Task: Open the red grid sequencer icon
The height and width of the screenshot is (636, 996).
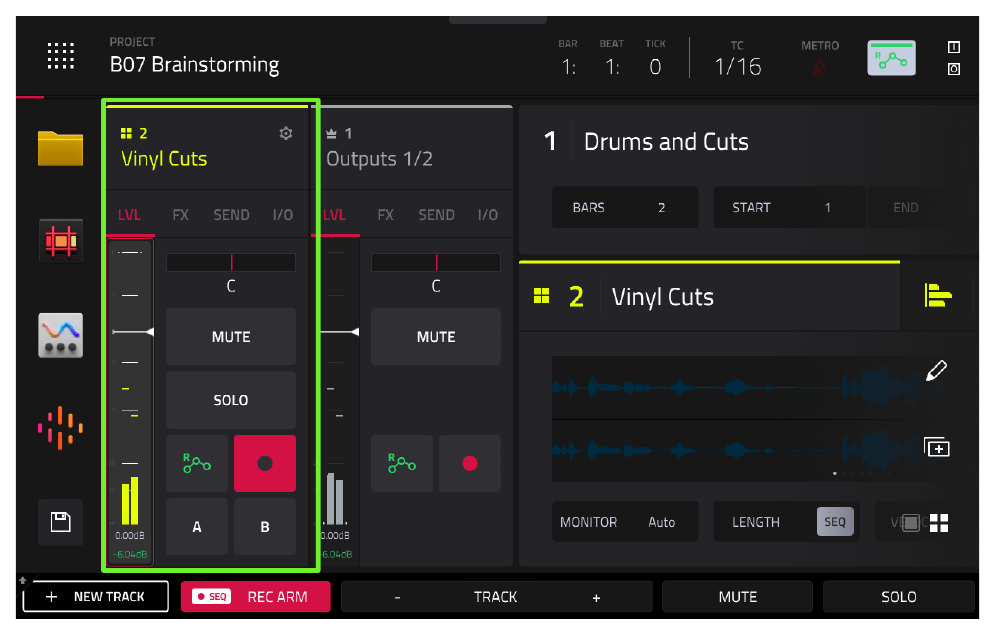Action: [60, 240]
